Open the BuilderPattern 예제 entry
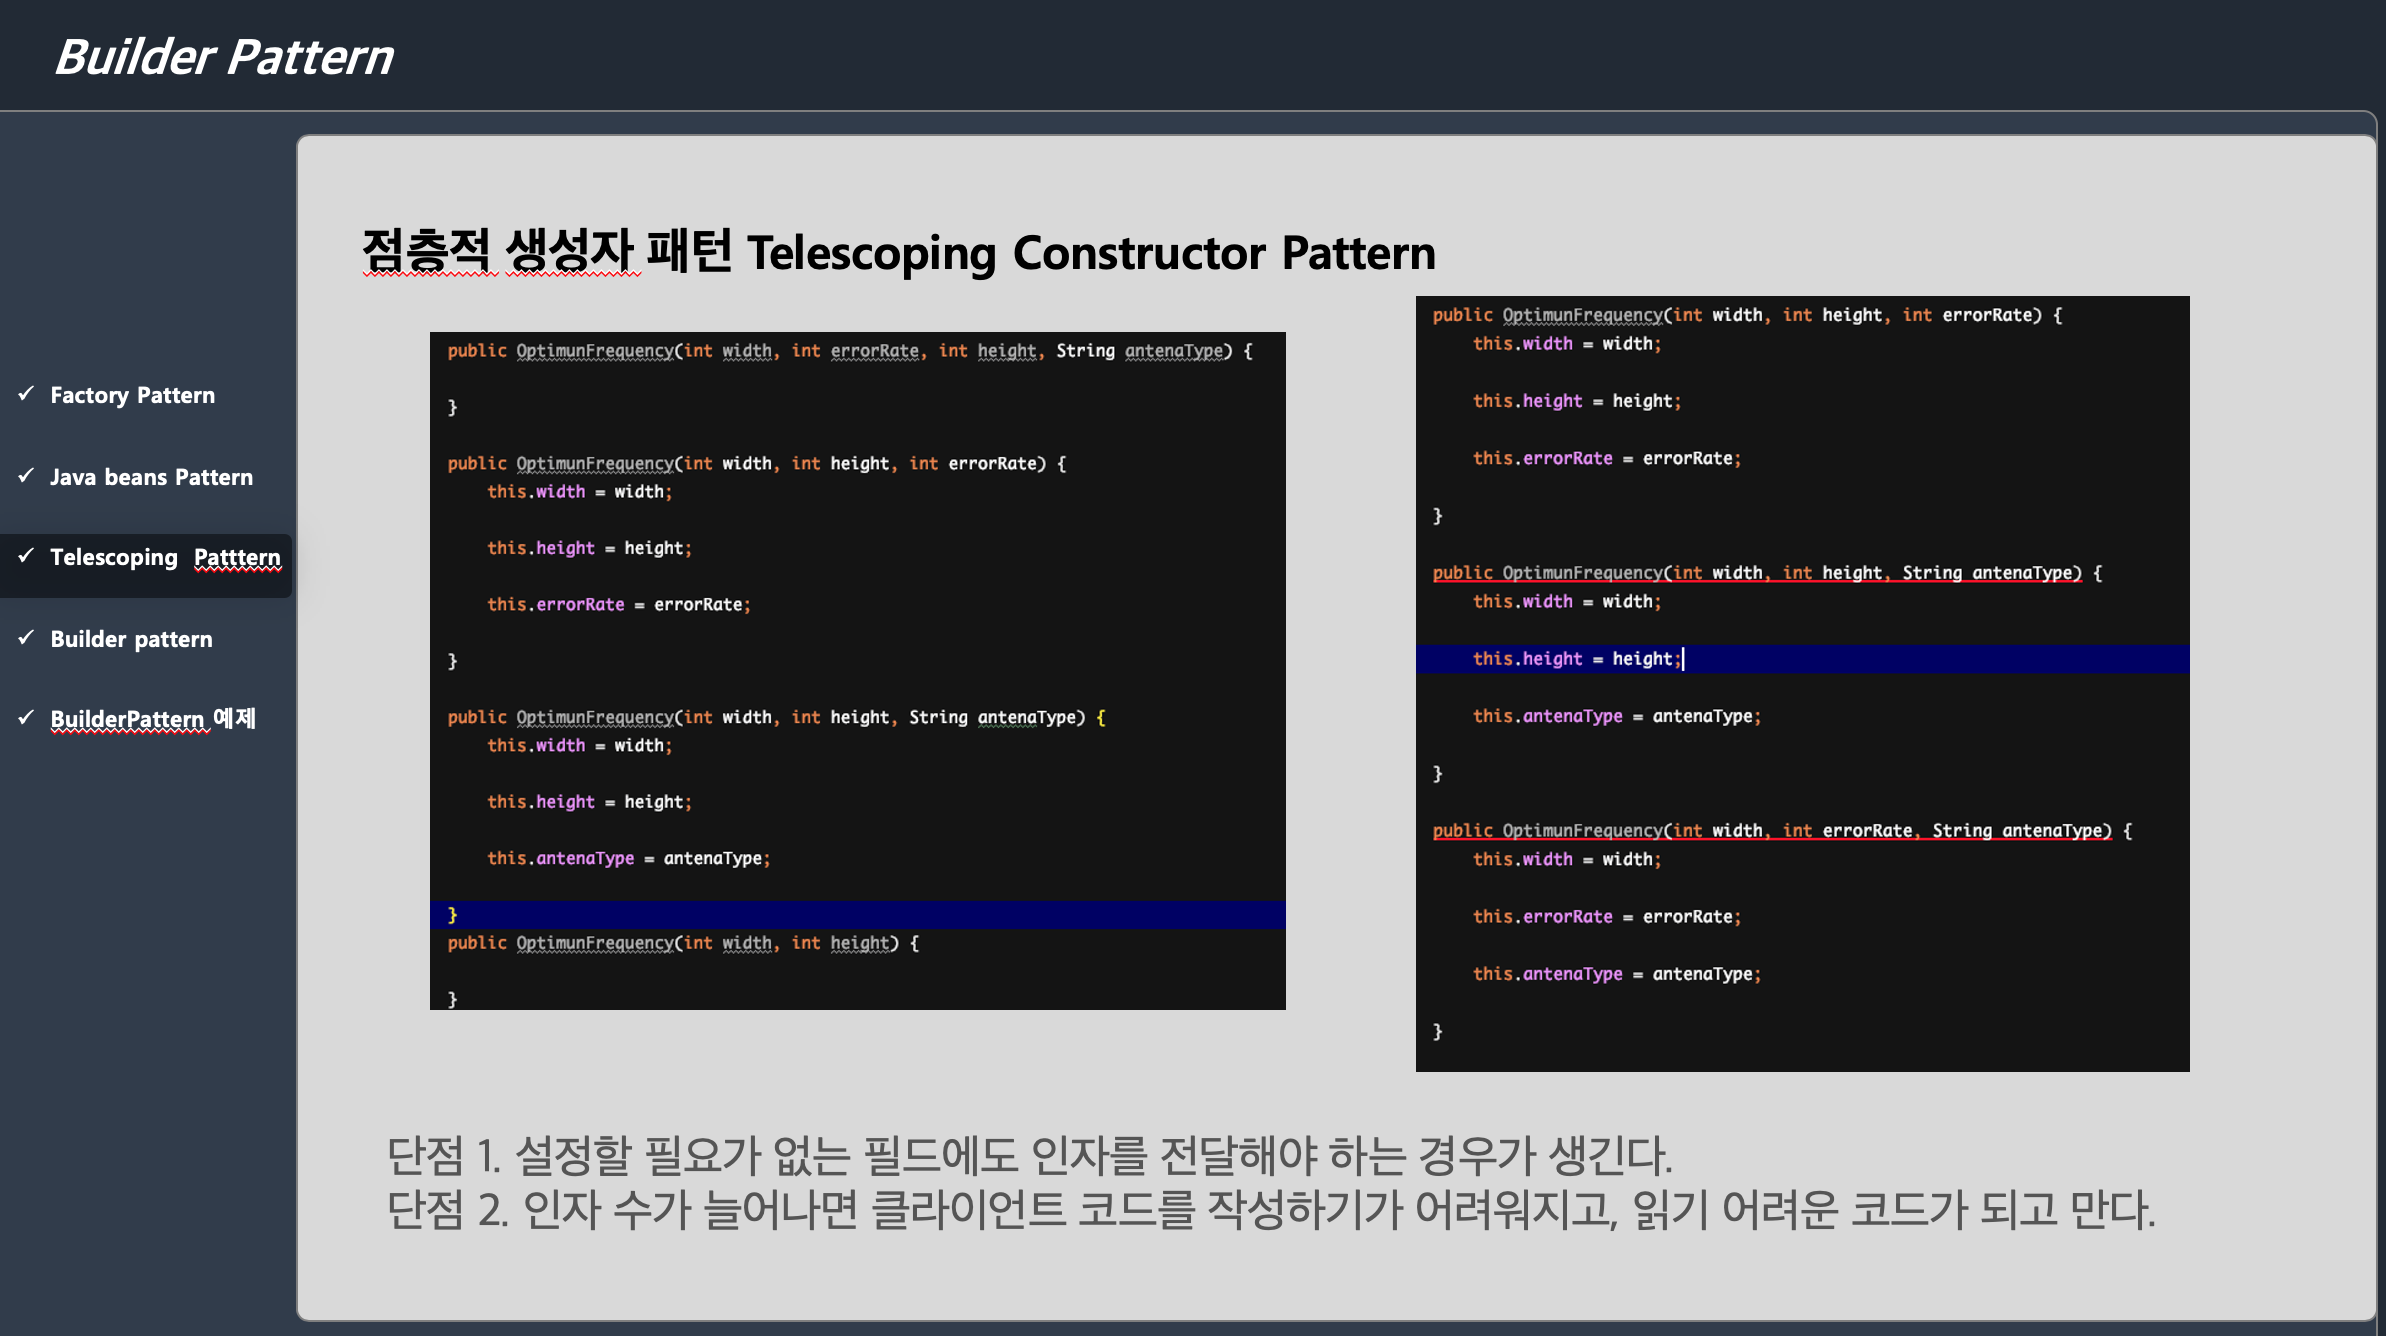Image resolution: width=2386 pixels, height=1336 pixels. pyautogui.click(x=153, y=719)
